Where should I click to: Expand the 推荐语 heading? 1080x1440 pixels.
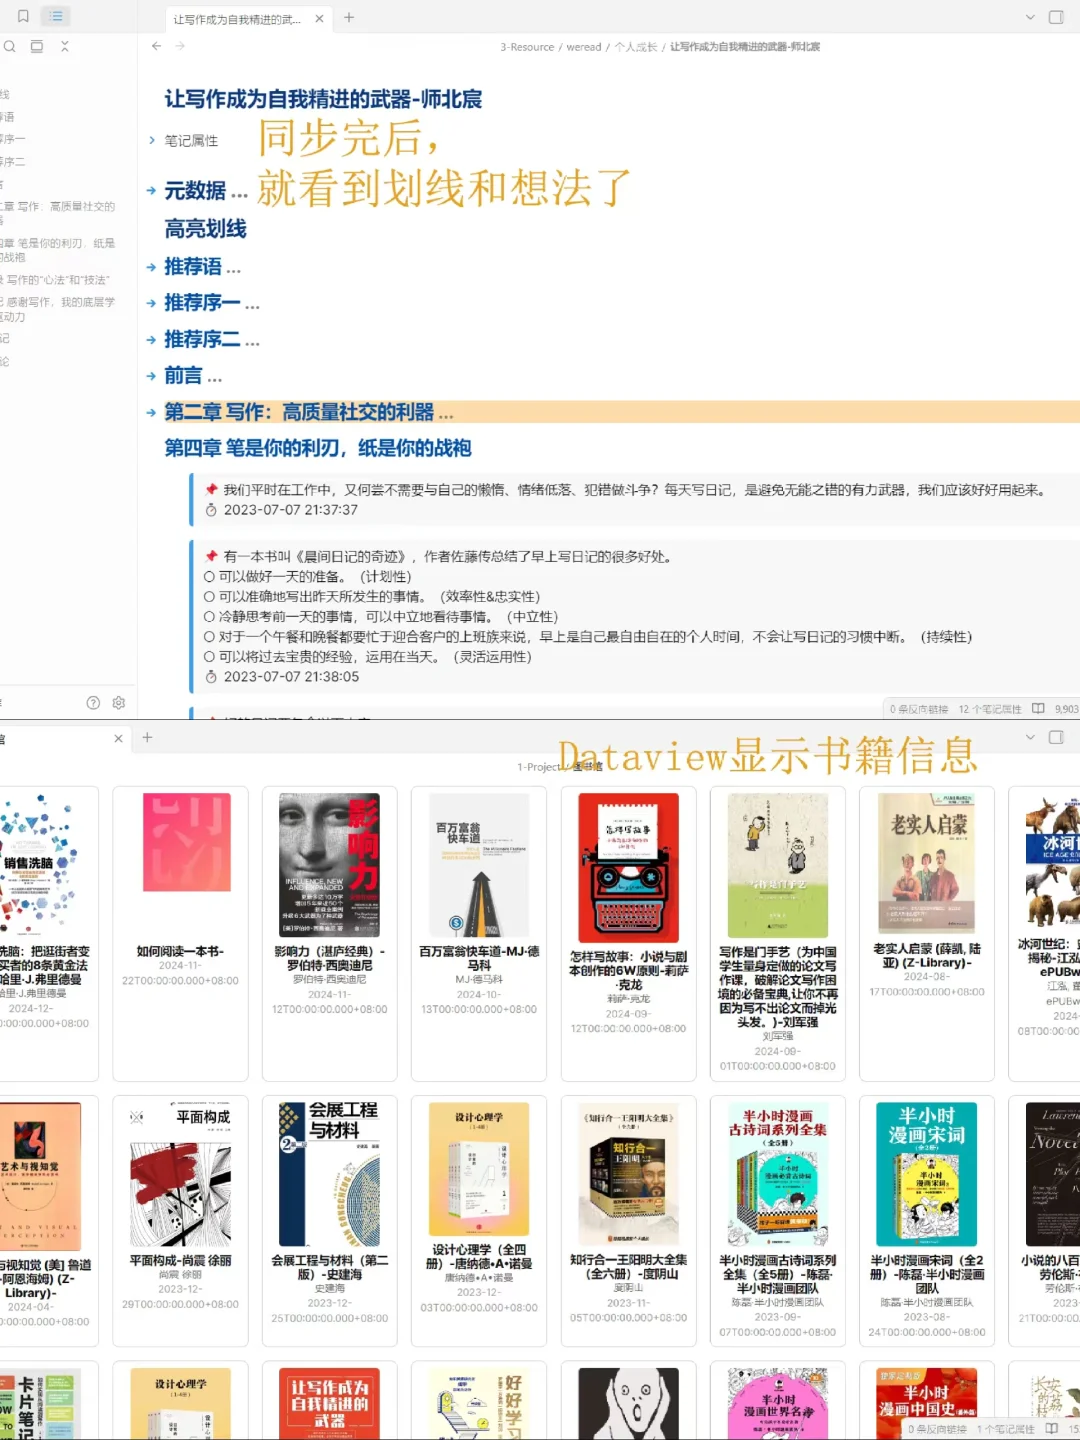152,267
